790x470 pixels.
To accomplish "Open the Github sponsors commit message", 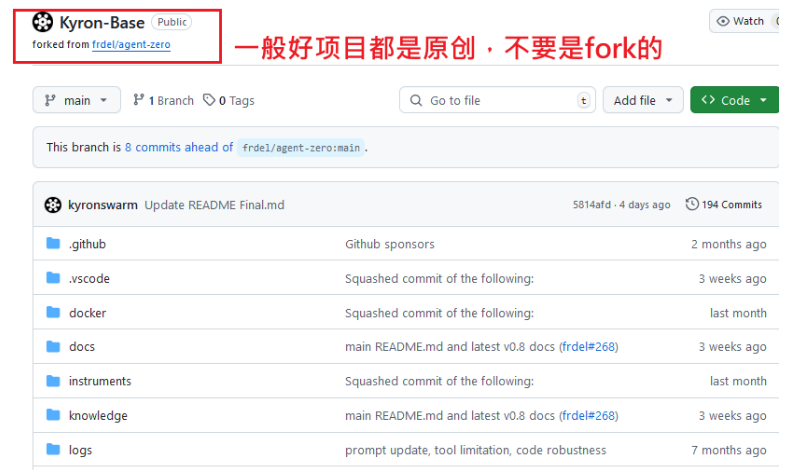I will coord(389,244).
